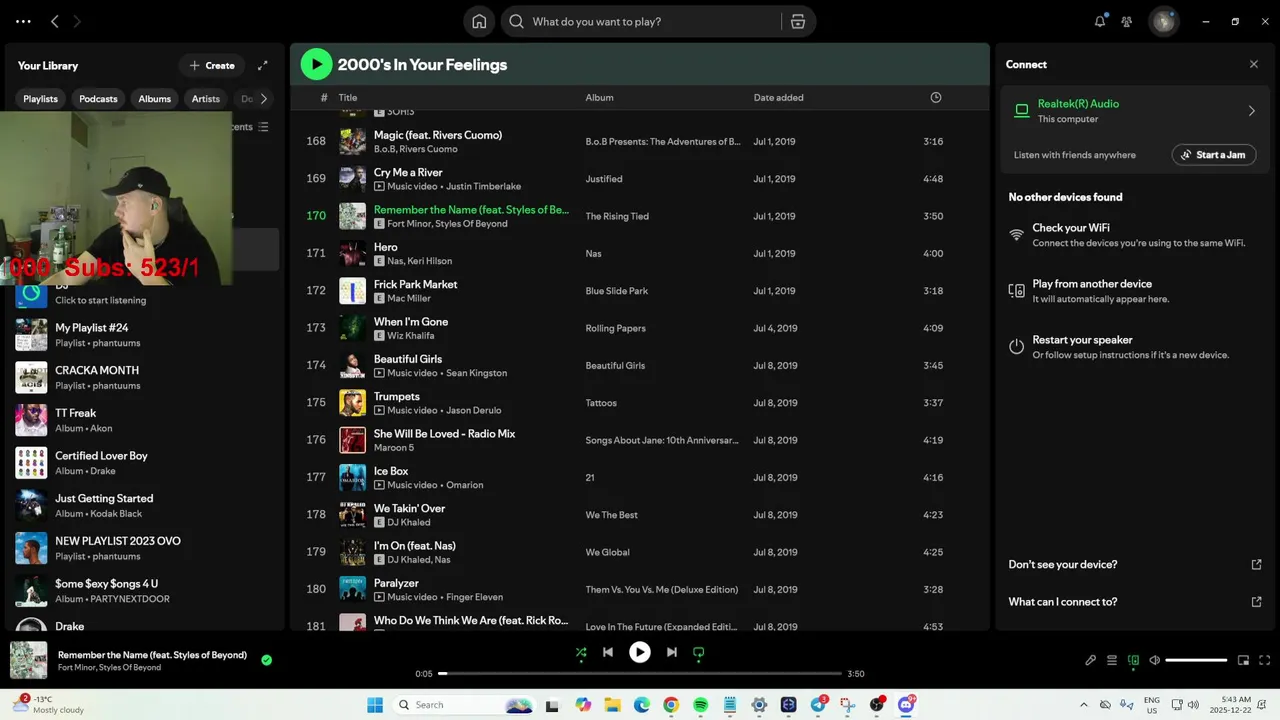
Task: Open Friend Activity icon
Action: 1127,21
